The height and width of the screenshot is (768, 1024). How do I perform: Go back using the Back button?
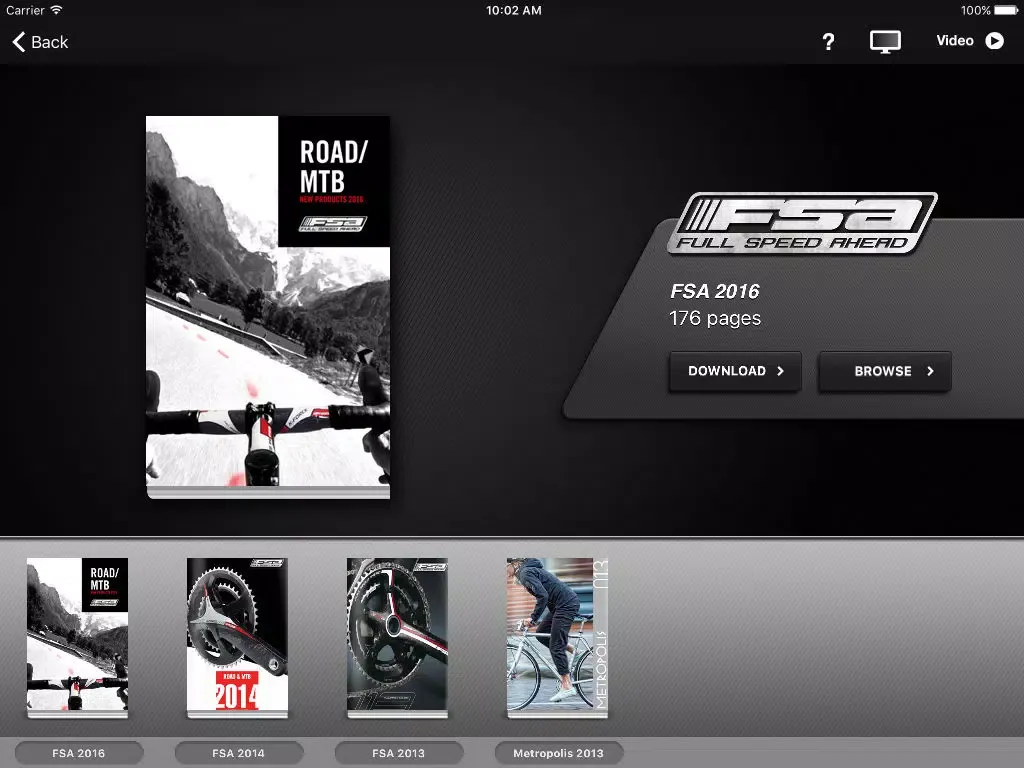(x=40, y=42)
